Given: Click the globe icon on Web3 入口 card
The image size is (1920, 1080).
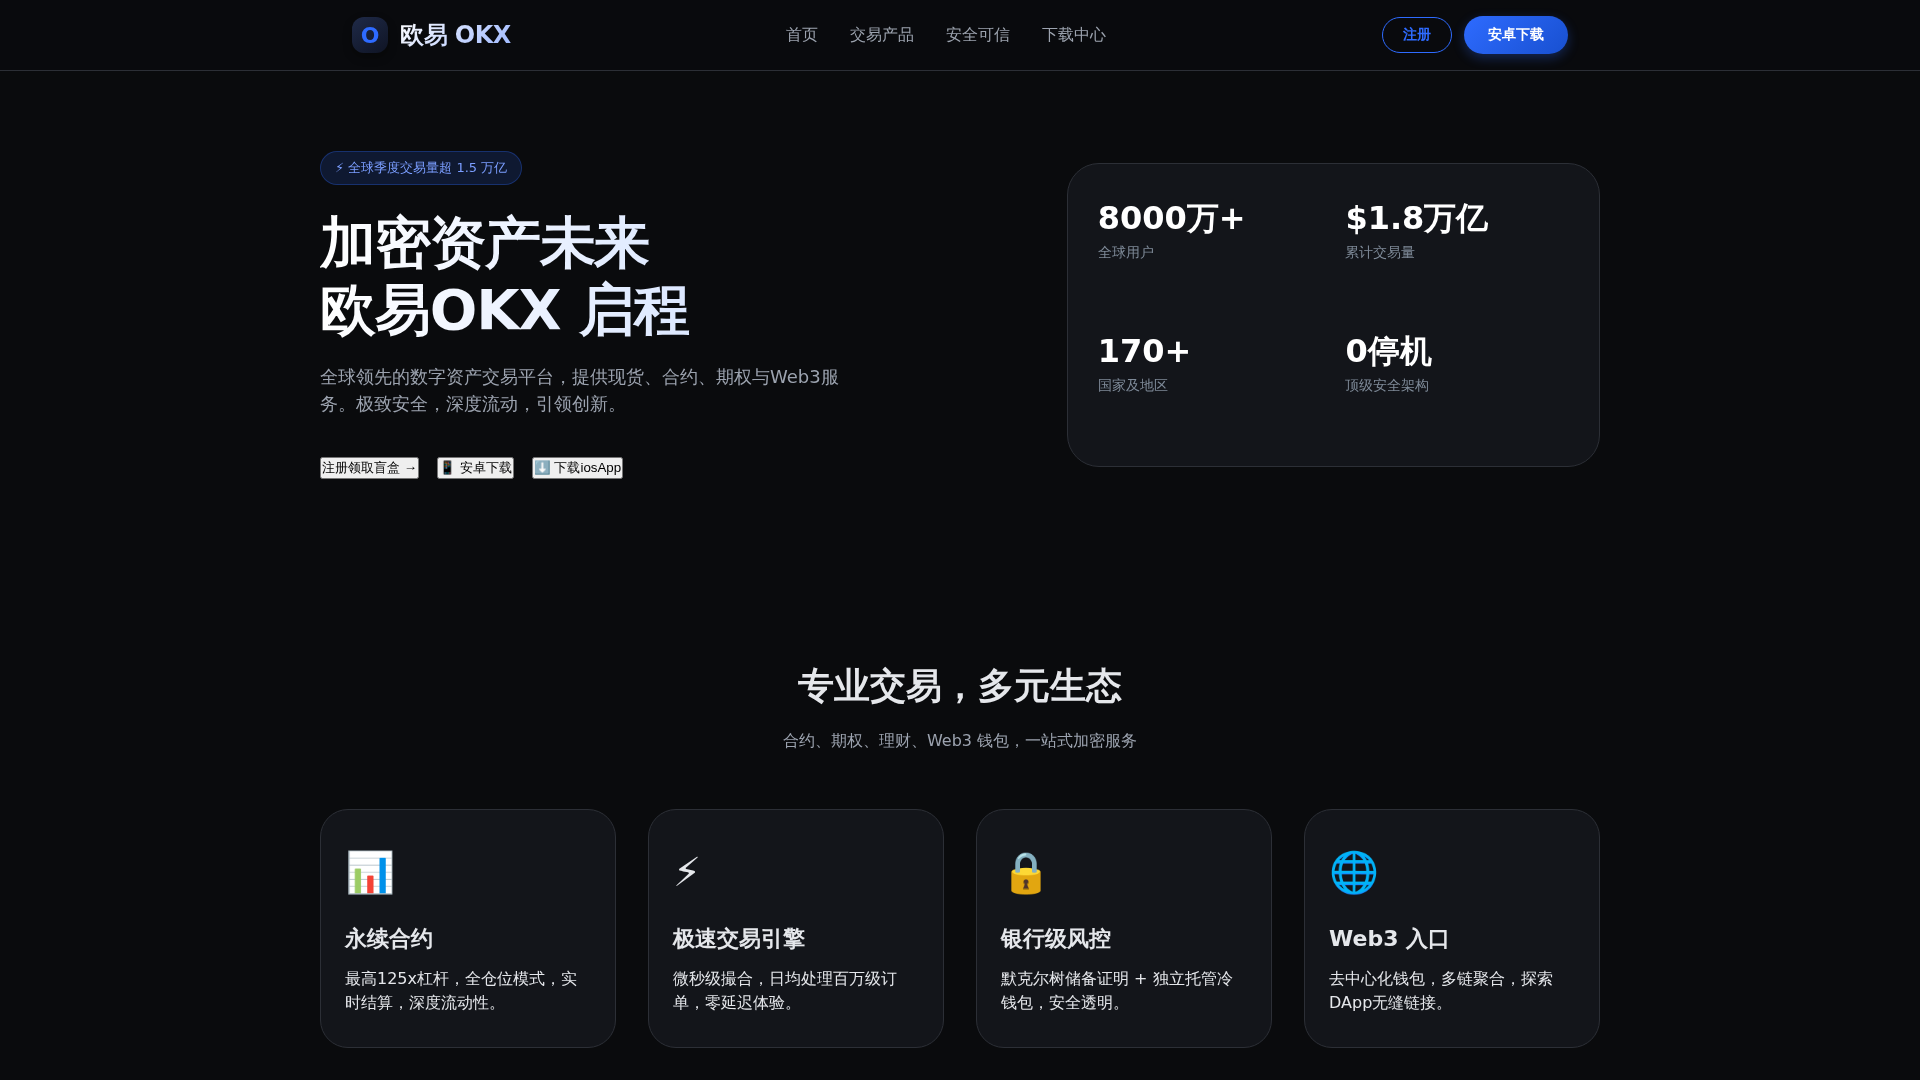Looking at the screenshot, I should tap(1353, 872).
